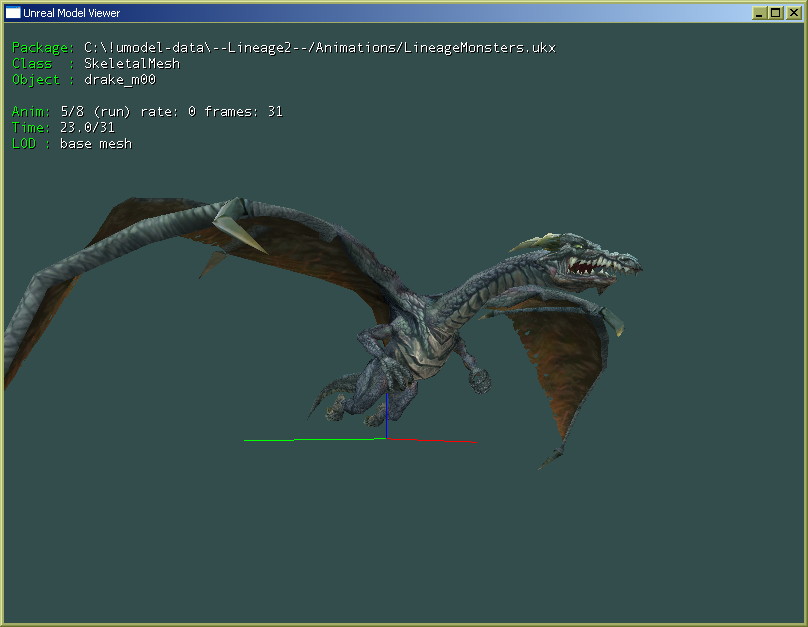Click the 'base mesh' LOD value
808x627 pixels.
pyautogui.click(x=96, y=144)
